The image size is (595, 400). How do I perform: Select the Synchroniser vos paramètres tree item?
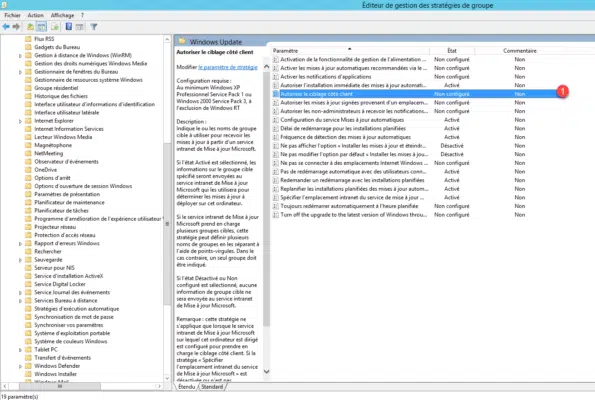pos(68,325)
